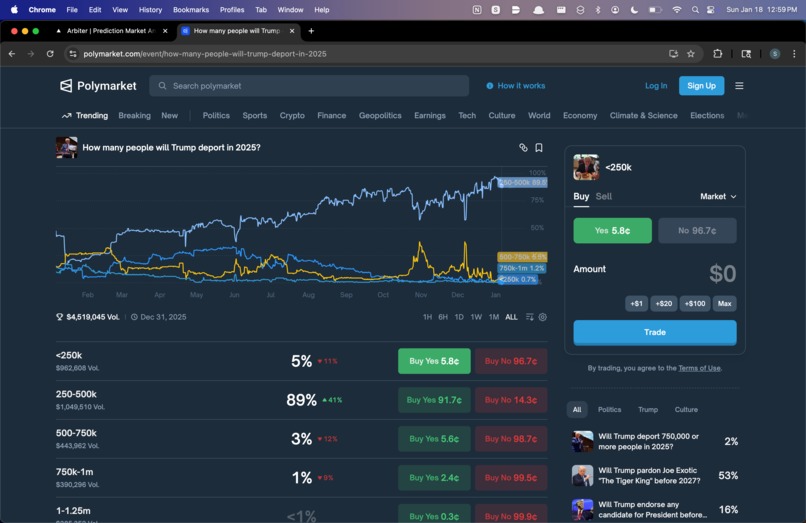
Task: Select the 1W chart range
Action: [477, 317]
